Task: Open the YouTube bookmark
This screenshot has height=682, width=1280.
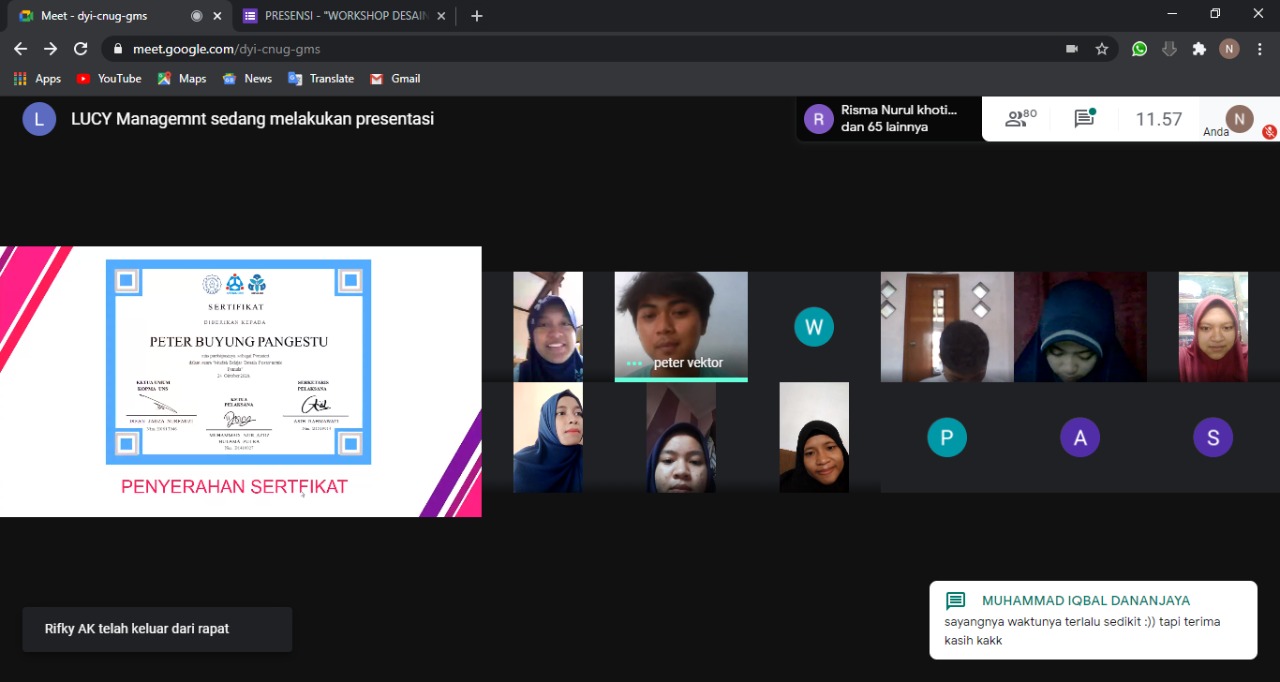Action: [x=109, y=78]
